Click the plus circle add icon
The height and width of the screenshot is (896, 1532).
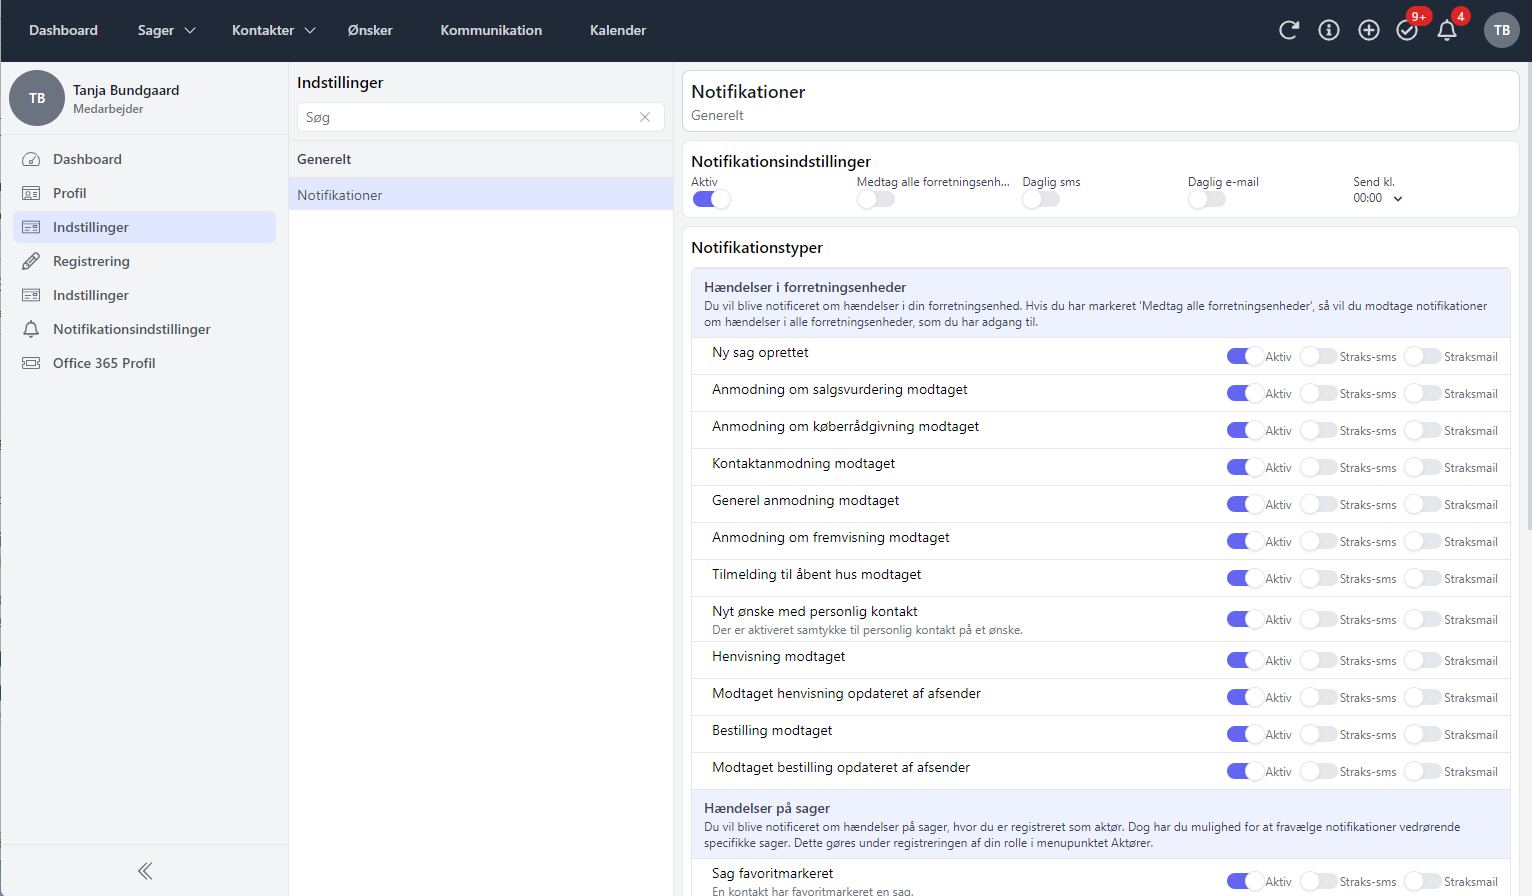pos(1368,30)
